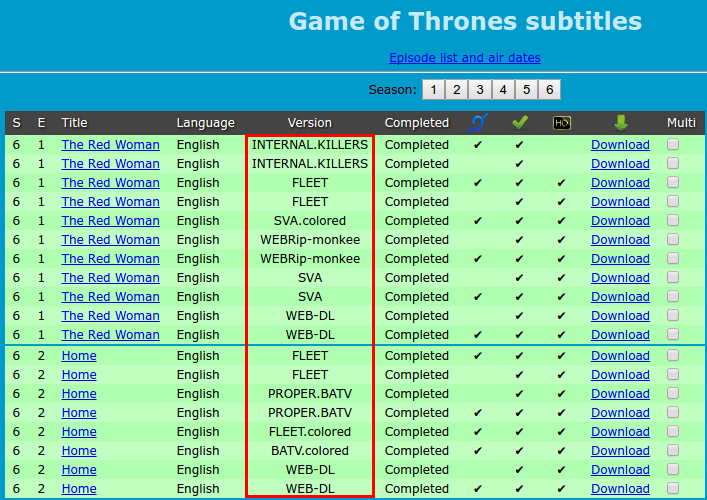Select Season 1 button
707x500 pixels.
pos(433,90)
